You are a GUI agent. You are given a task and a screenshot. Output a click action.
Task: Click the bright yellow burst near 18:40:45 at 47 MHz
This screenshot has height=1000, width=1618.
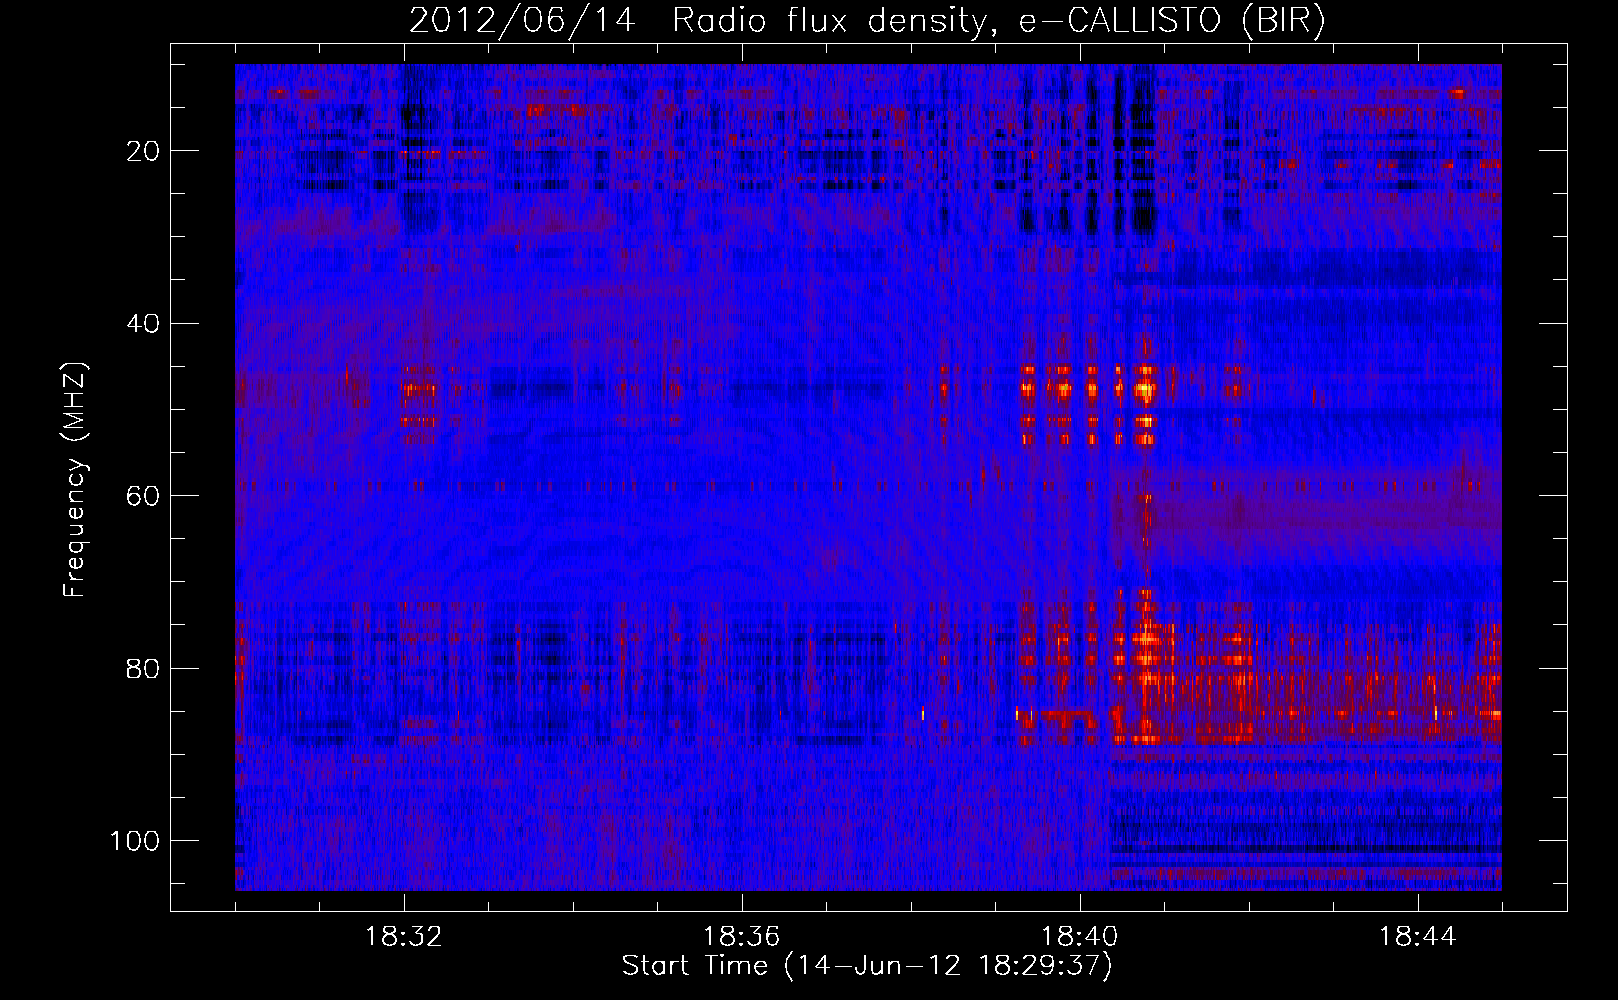(x=1145, y=388)
